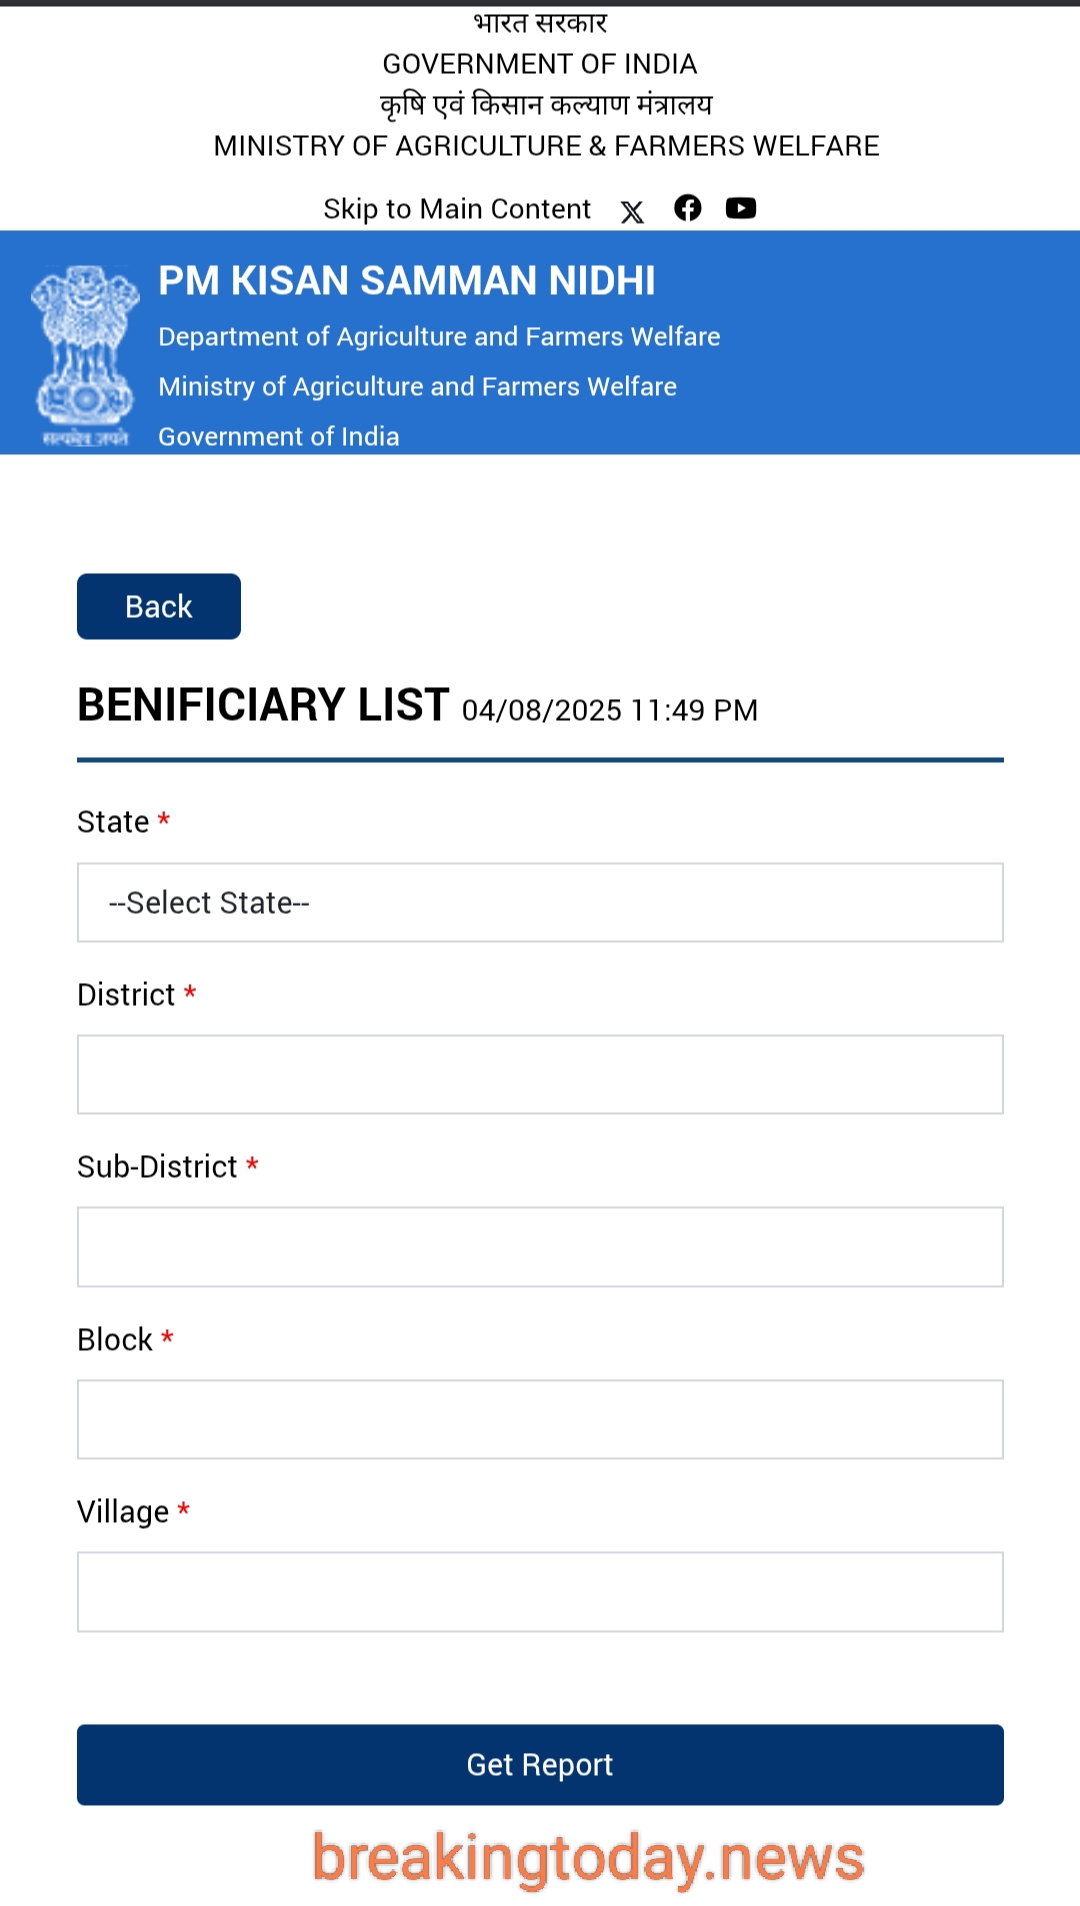The height and width of the screenshot is (1906, 1080).
Task: Submit with the Get Report button
Action: click(x=540, y=1764)
